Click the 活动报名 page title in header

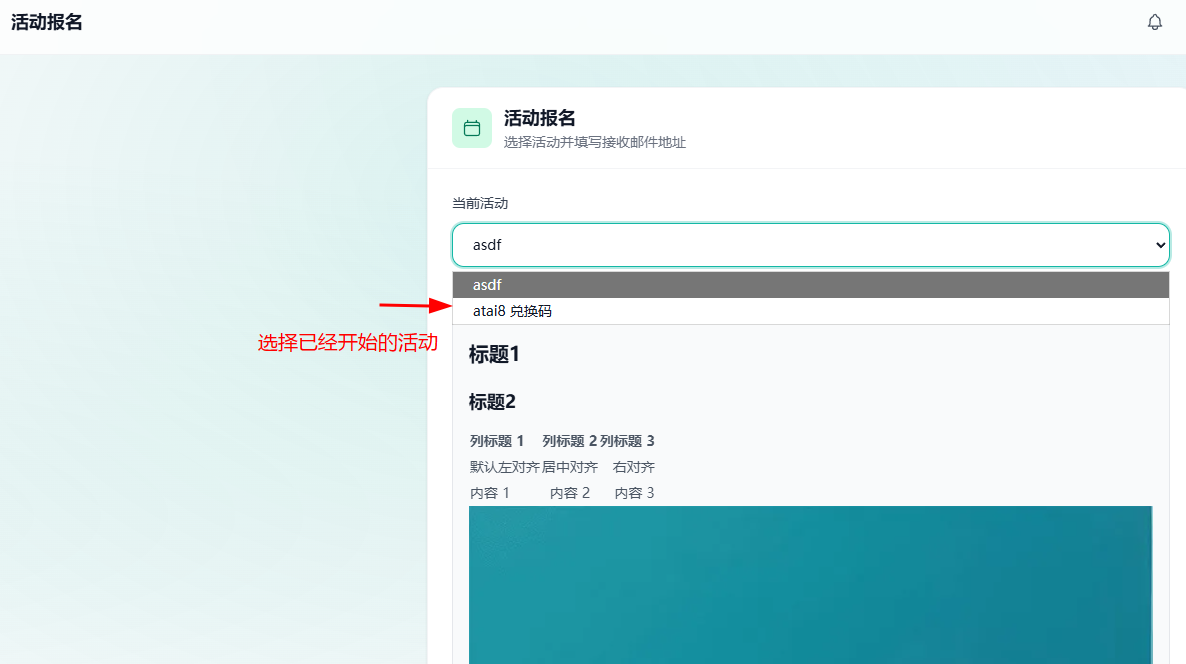(47, 23)
